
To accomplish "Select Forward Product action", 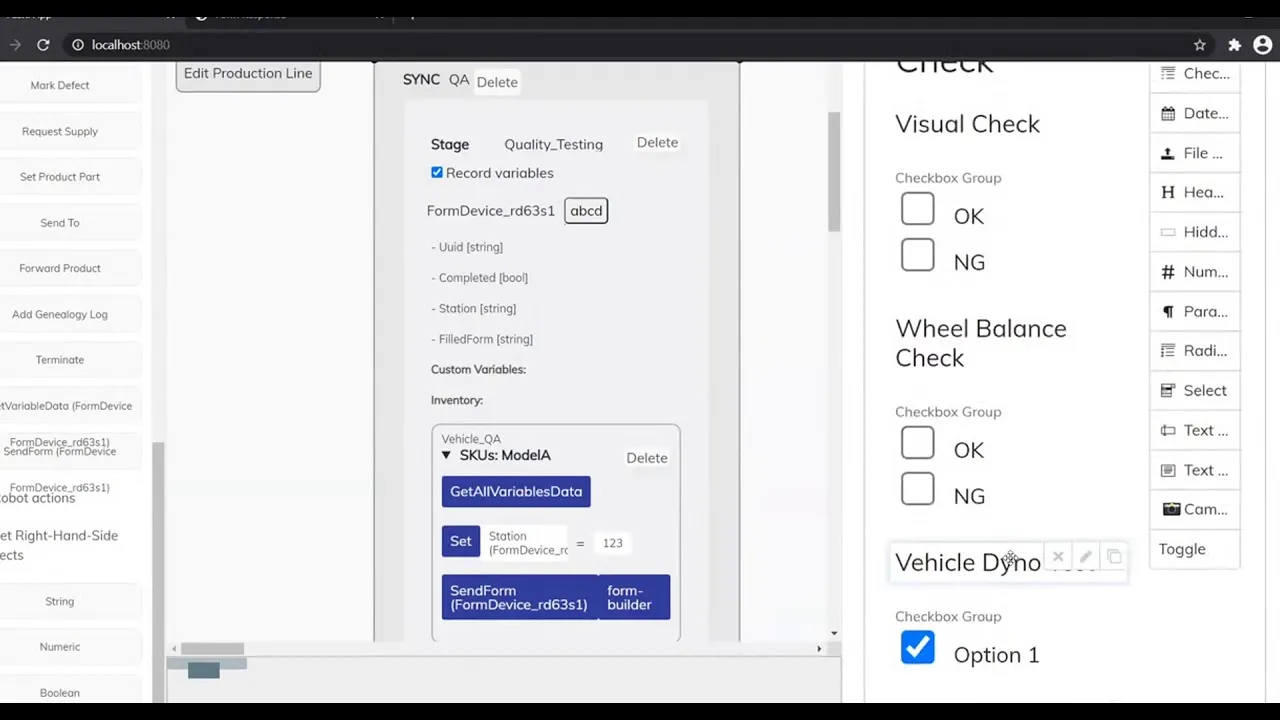I will tap(60, 268).
